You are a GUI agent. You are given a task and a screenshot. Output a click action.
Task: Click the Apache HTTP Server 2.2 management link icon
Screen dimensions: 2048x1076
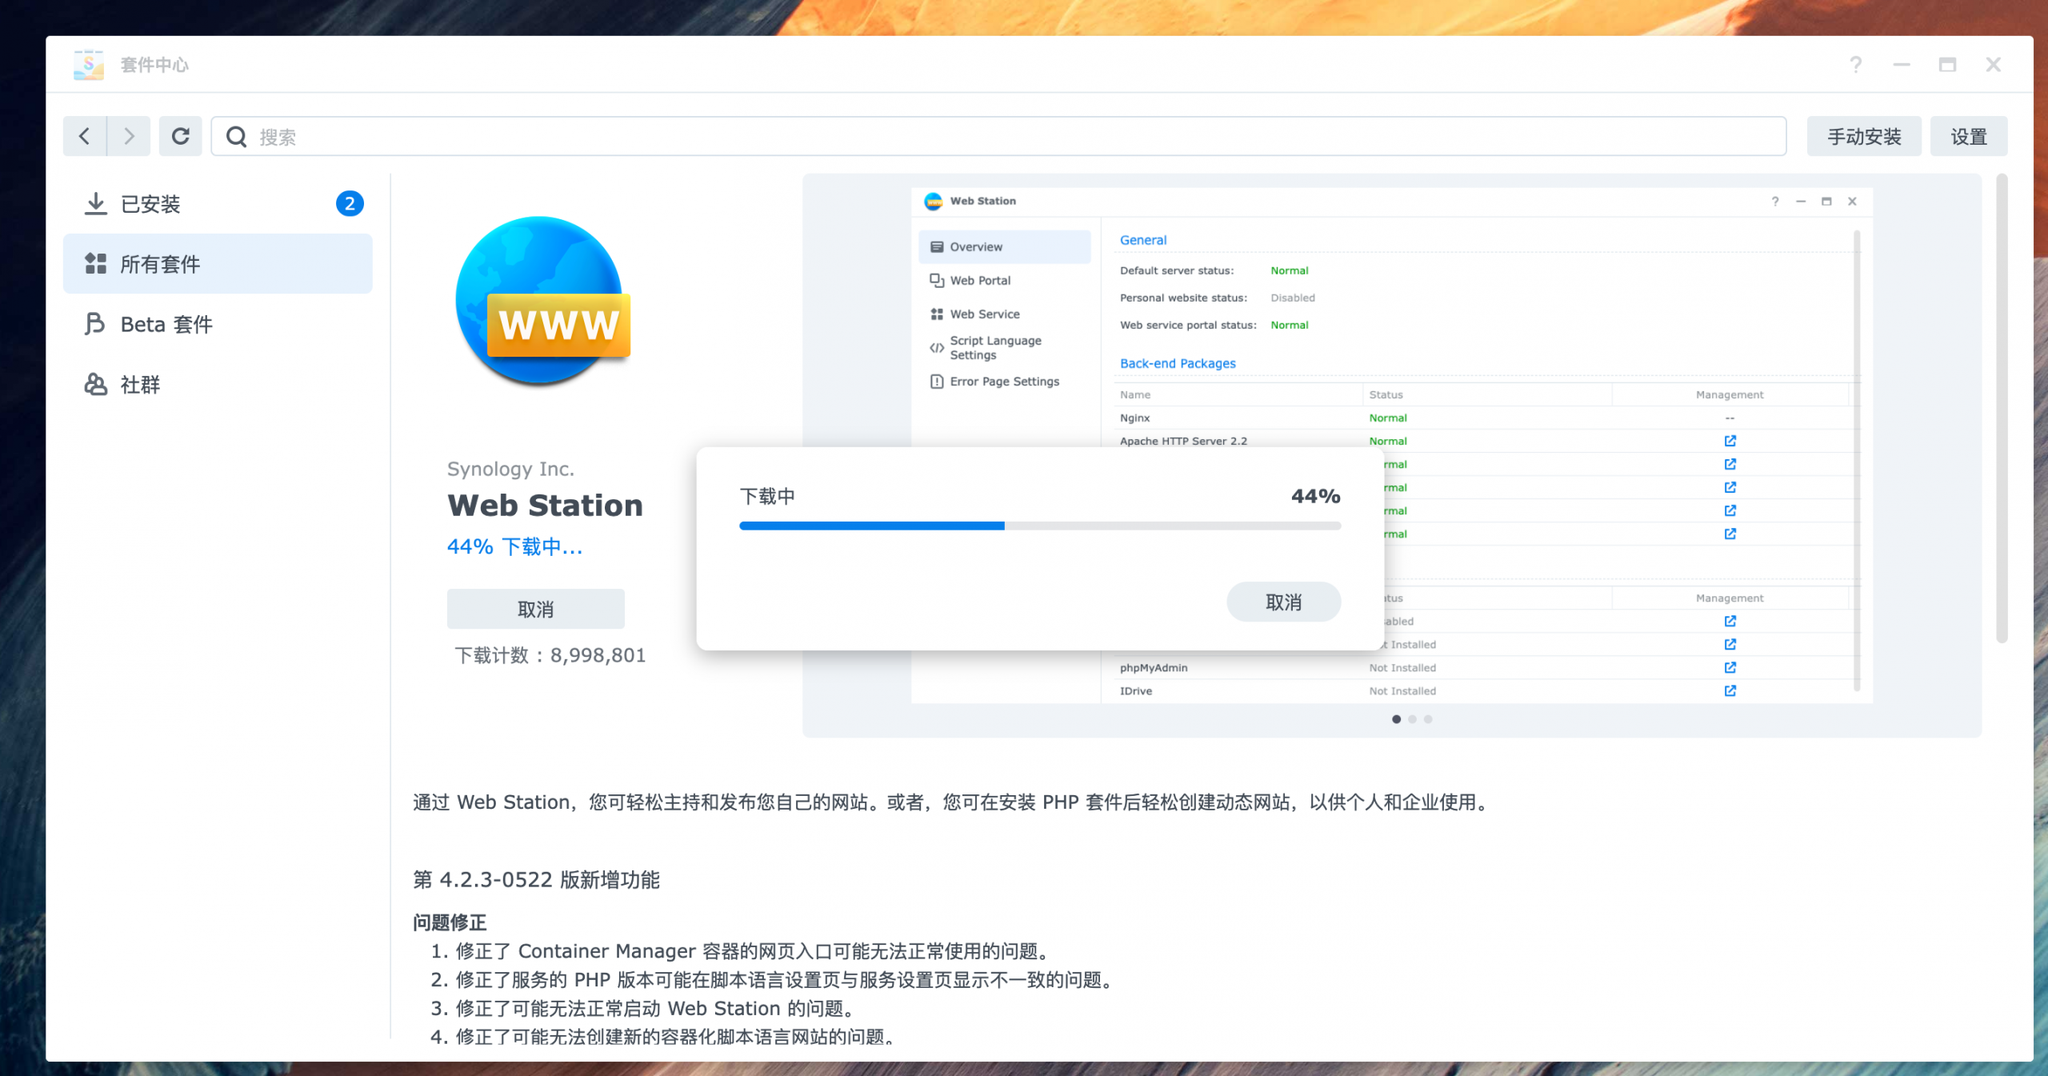click(x=1729, y=441)
